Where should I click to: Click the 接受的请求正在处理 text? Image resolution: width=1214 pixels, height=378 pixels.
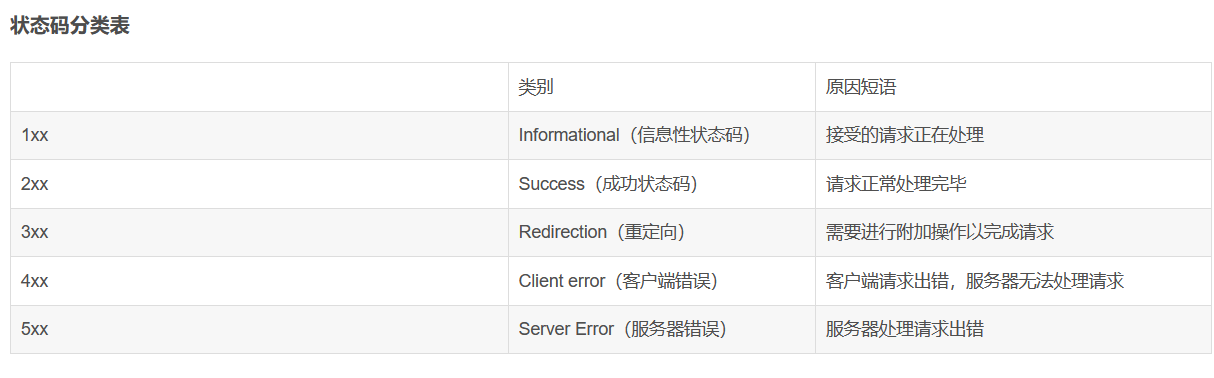pos(905,135)
